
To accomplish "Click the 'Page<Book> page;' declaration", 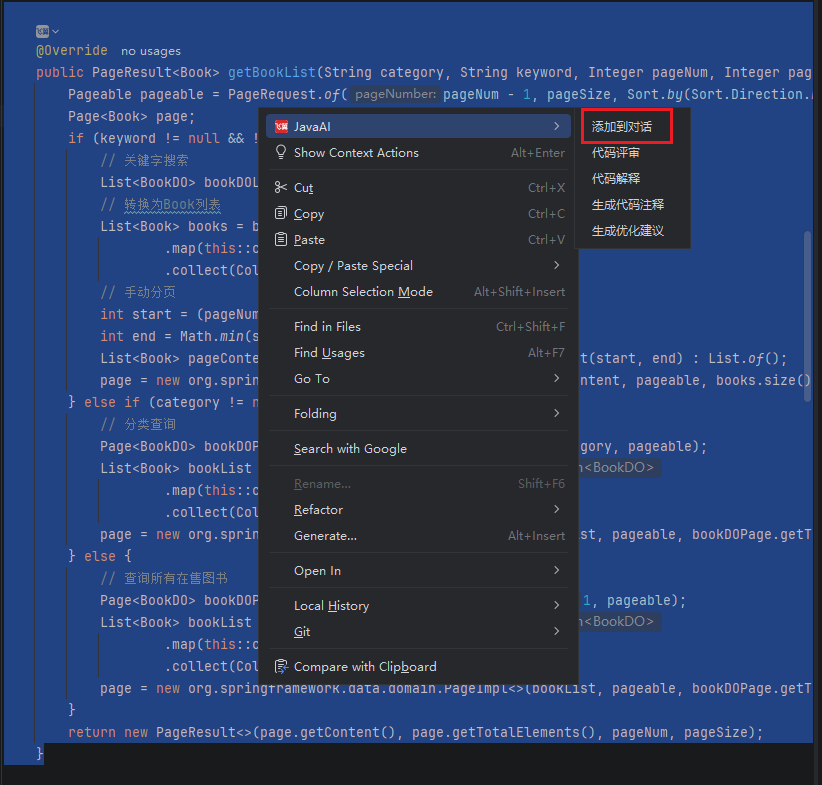I will (x=131, y=116).
